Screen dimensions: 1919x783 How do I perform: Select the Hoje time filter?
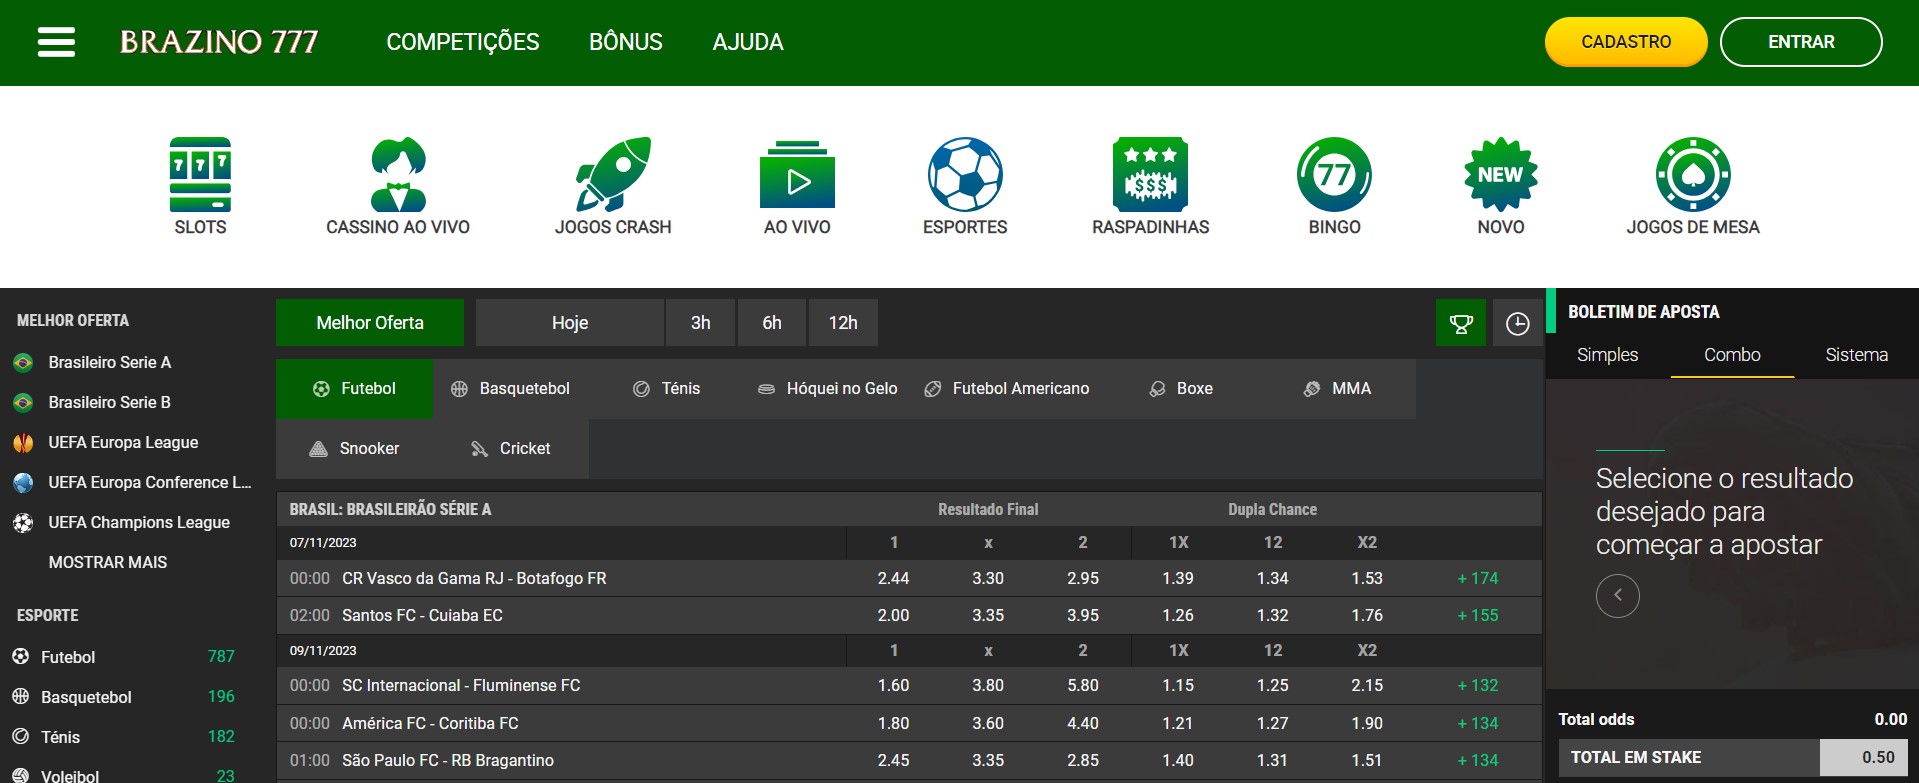coord(570,323)
